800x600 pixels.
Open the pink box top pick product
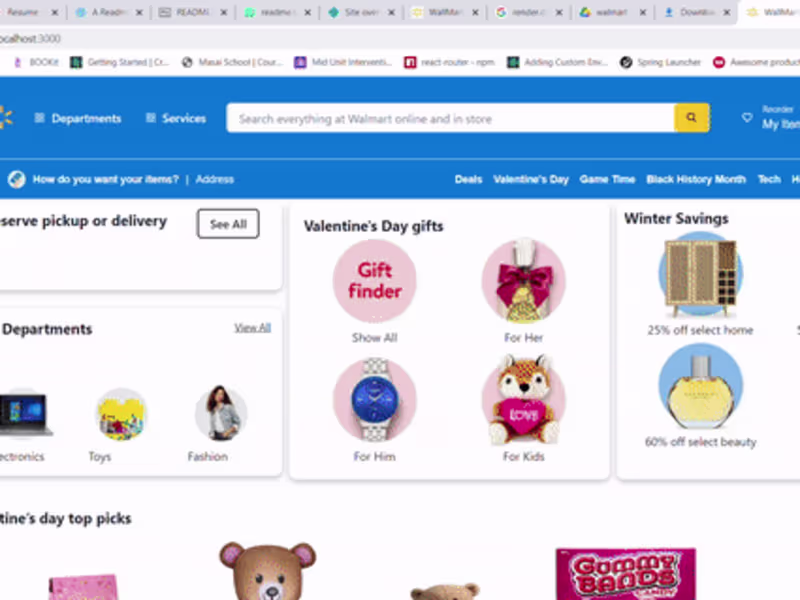(84, 587)
